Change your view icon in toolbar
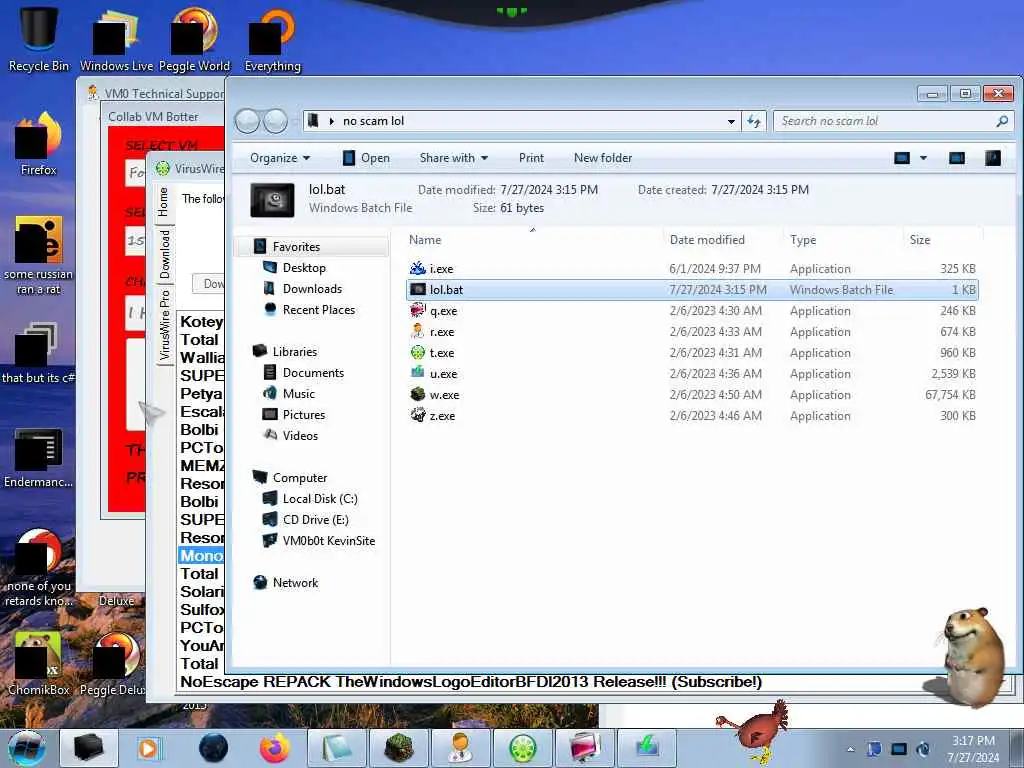 coord(902,158)
